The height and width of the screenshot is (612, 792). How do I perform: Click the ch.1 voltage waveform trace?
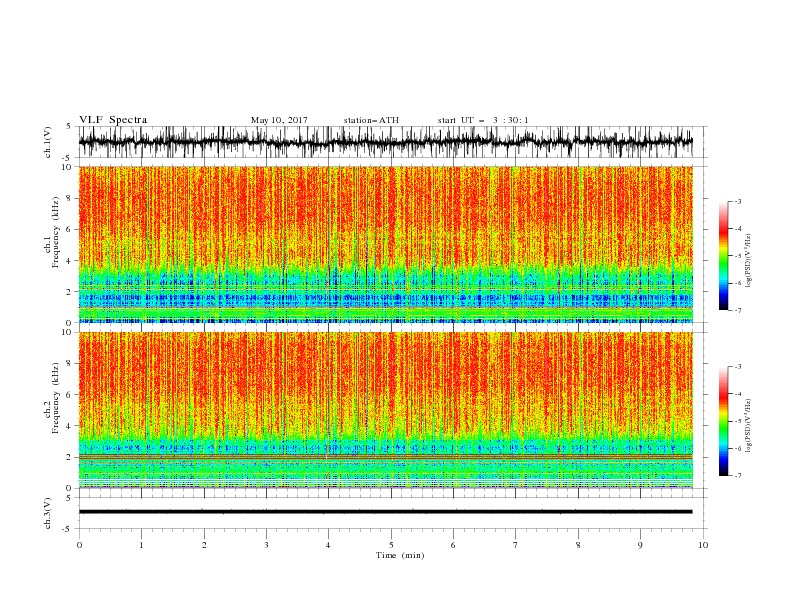pyautogui.click(x=385, y=142)
